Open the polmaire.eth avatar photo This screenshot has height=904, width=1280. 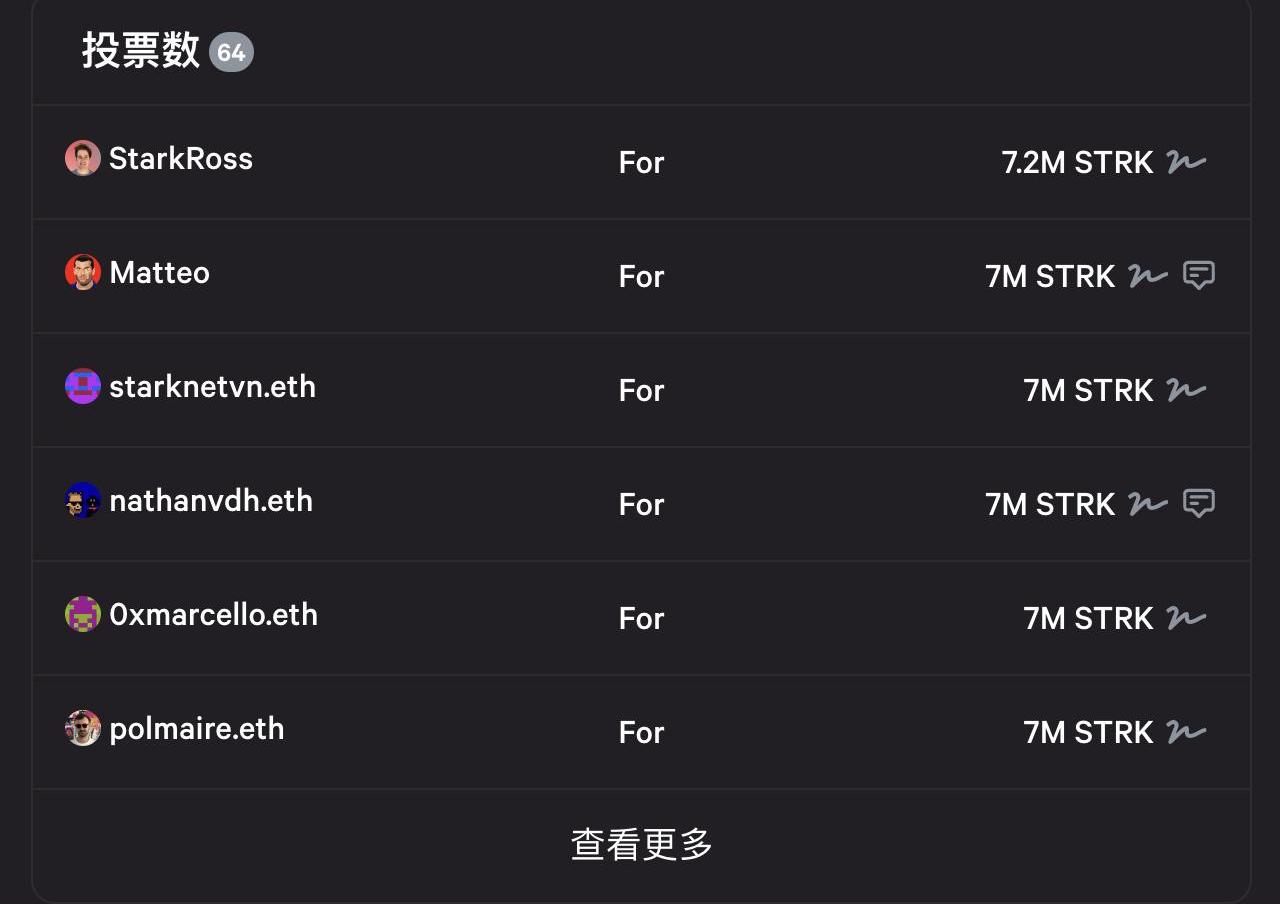[83, 728]
